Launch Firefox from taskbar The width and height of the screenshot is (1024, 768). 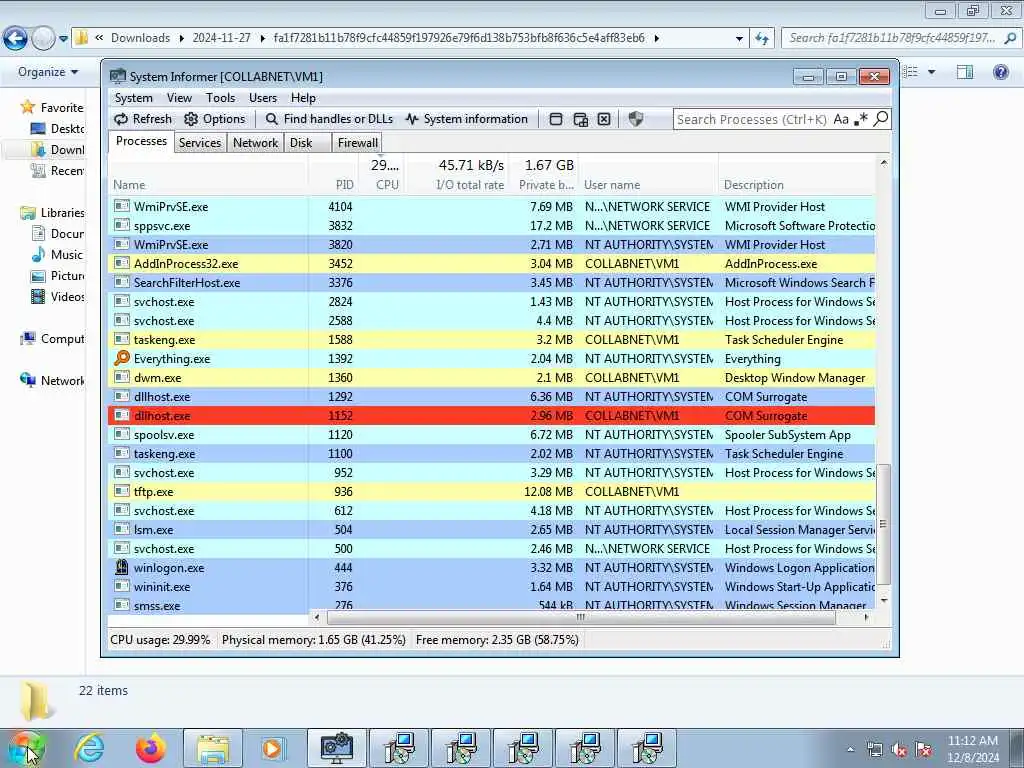point(150,748)
